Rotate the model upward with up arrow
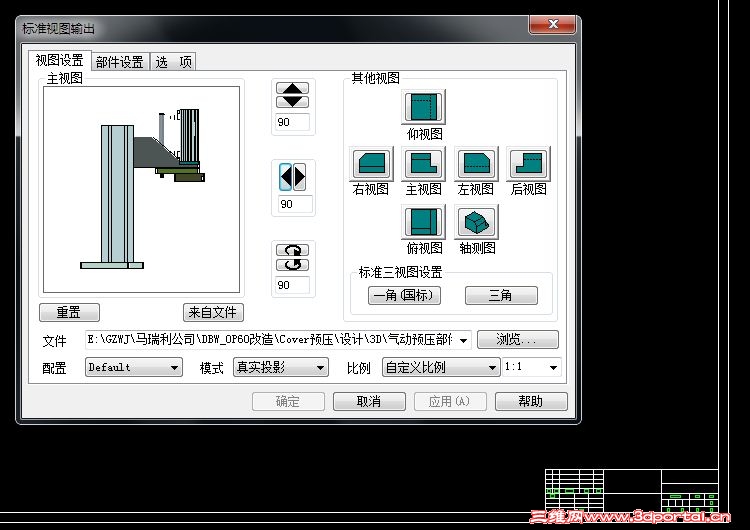This screenshot has width=750, height=530. [293, 88]
